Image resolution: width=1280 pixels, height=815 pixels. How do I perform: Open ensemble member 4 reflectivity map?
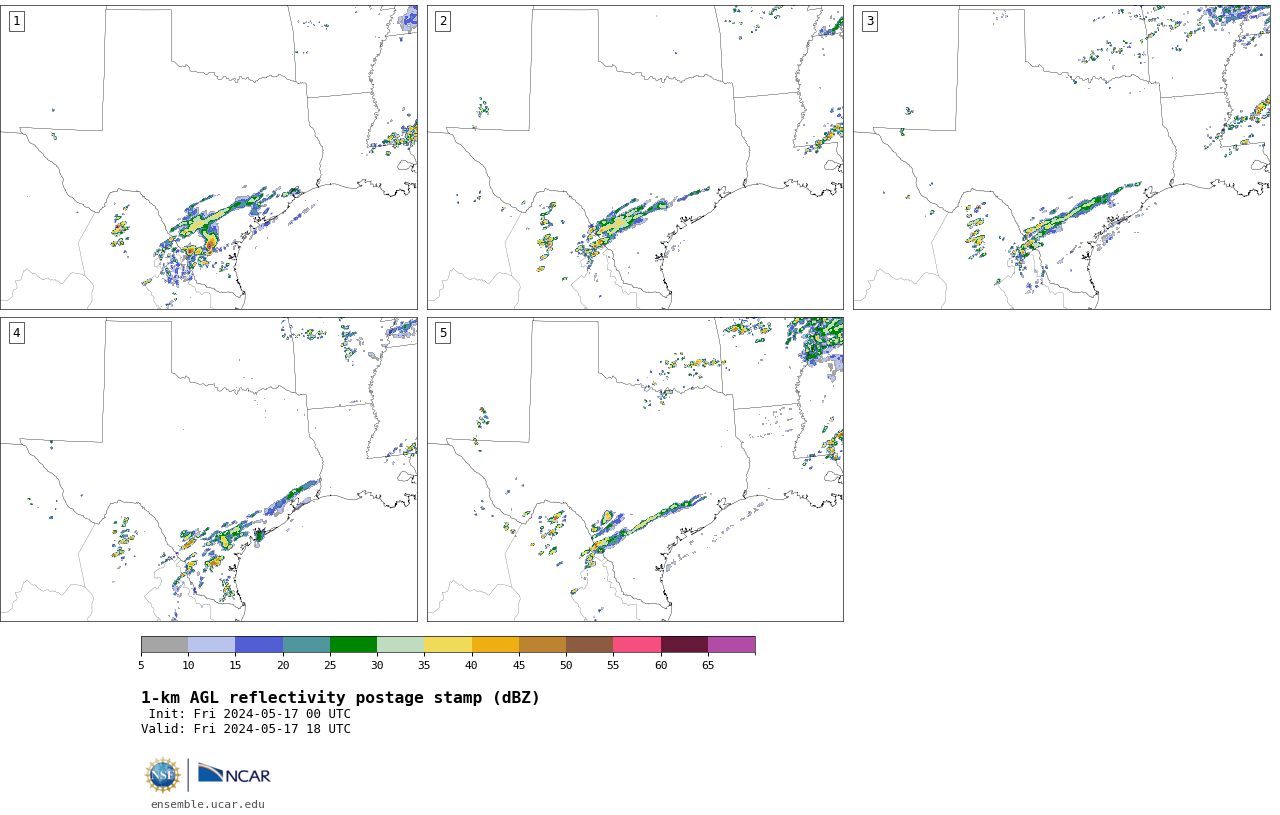pos(209,470)
